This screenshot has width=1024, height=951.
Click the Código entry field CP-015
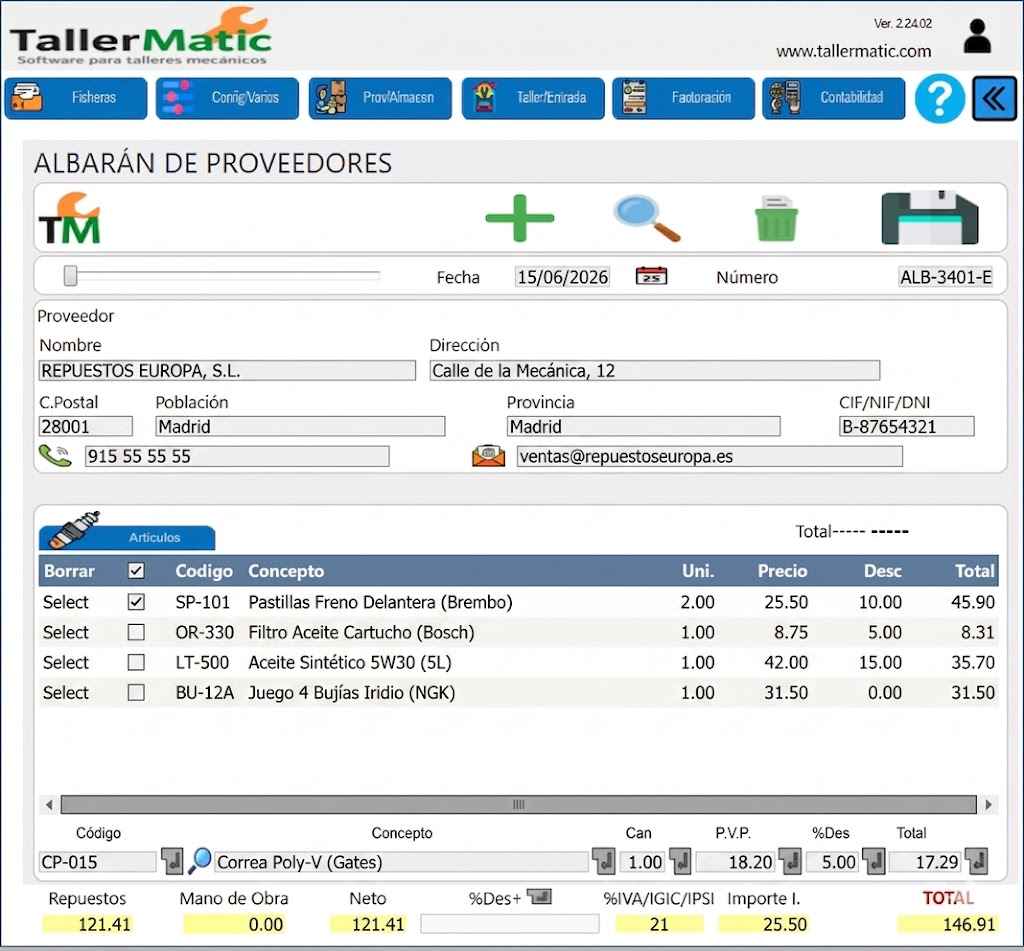click(x=97, y=862)
